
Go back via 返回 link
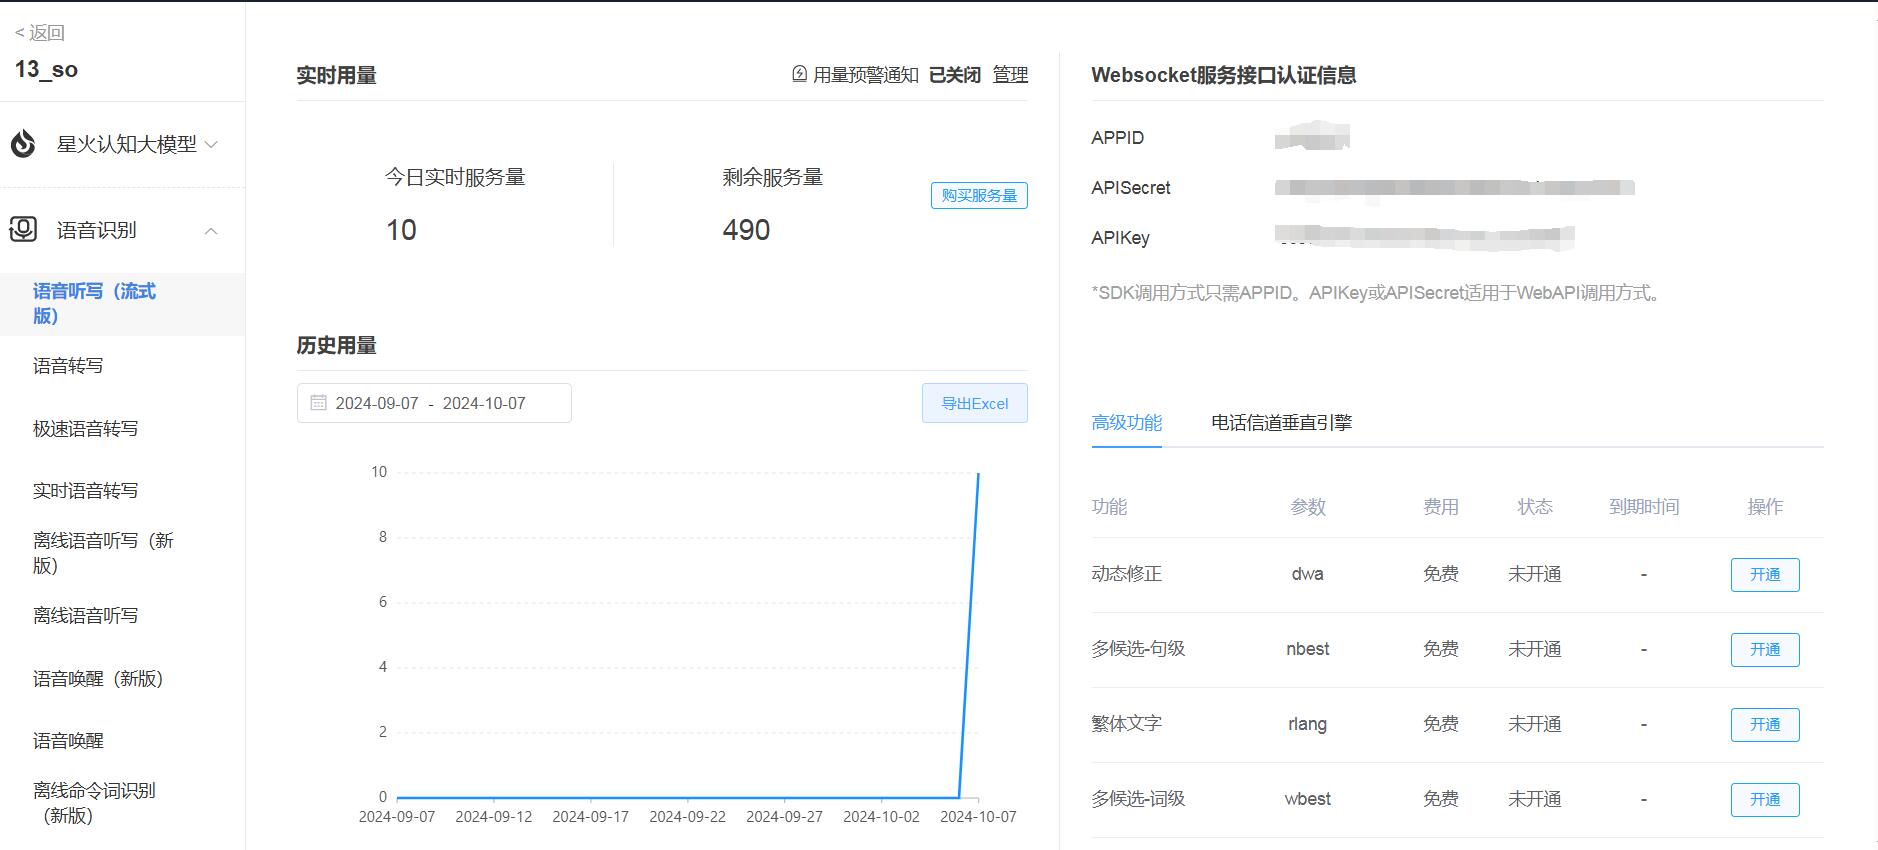pyautogui.click(x=40, y=33)
